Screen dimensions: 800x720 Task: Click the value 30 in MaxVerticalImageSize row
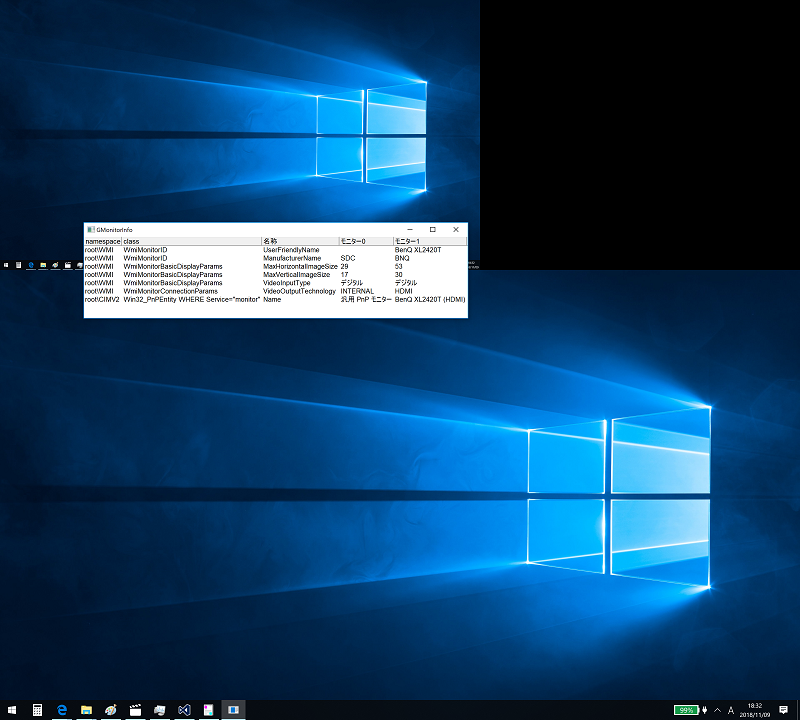pos(398,275)
